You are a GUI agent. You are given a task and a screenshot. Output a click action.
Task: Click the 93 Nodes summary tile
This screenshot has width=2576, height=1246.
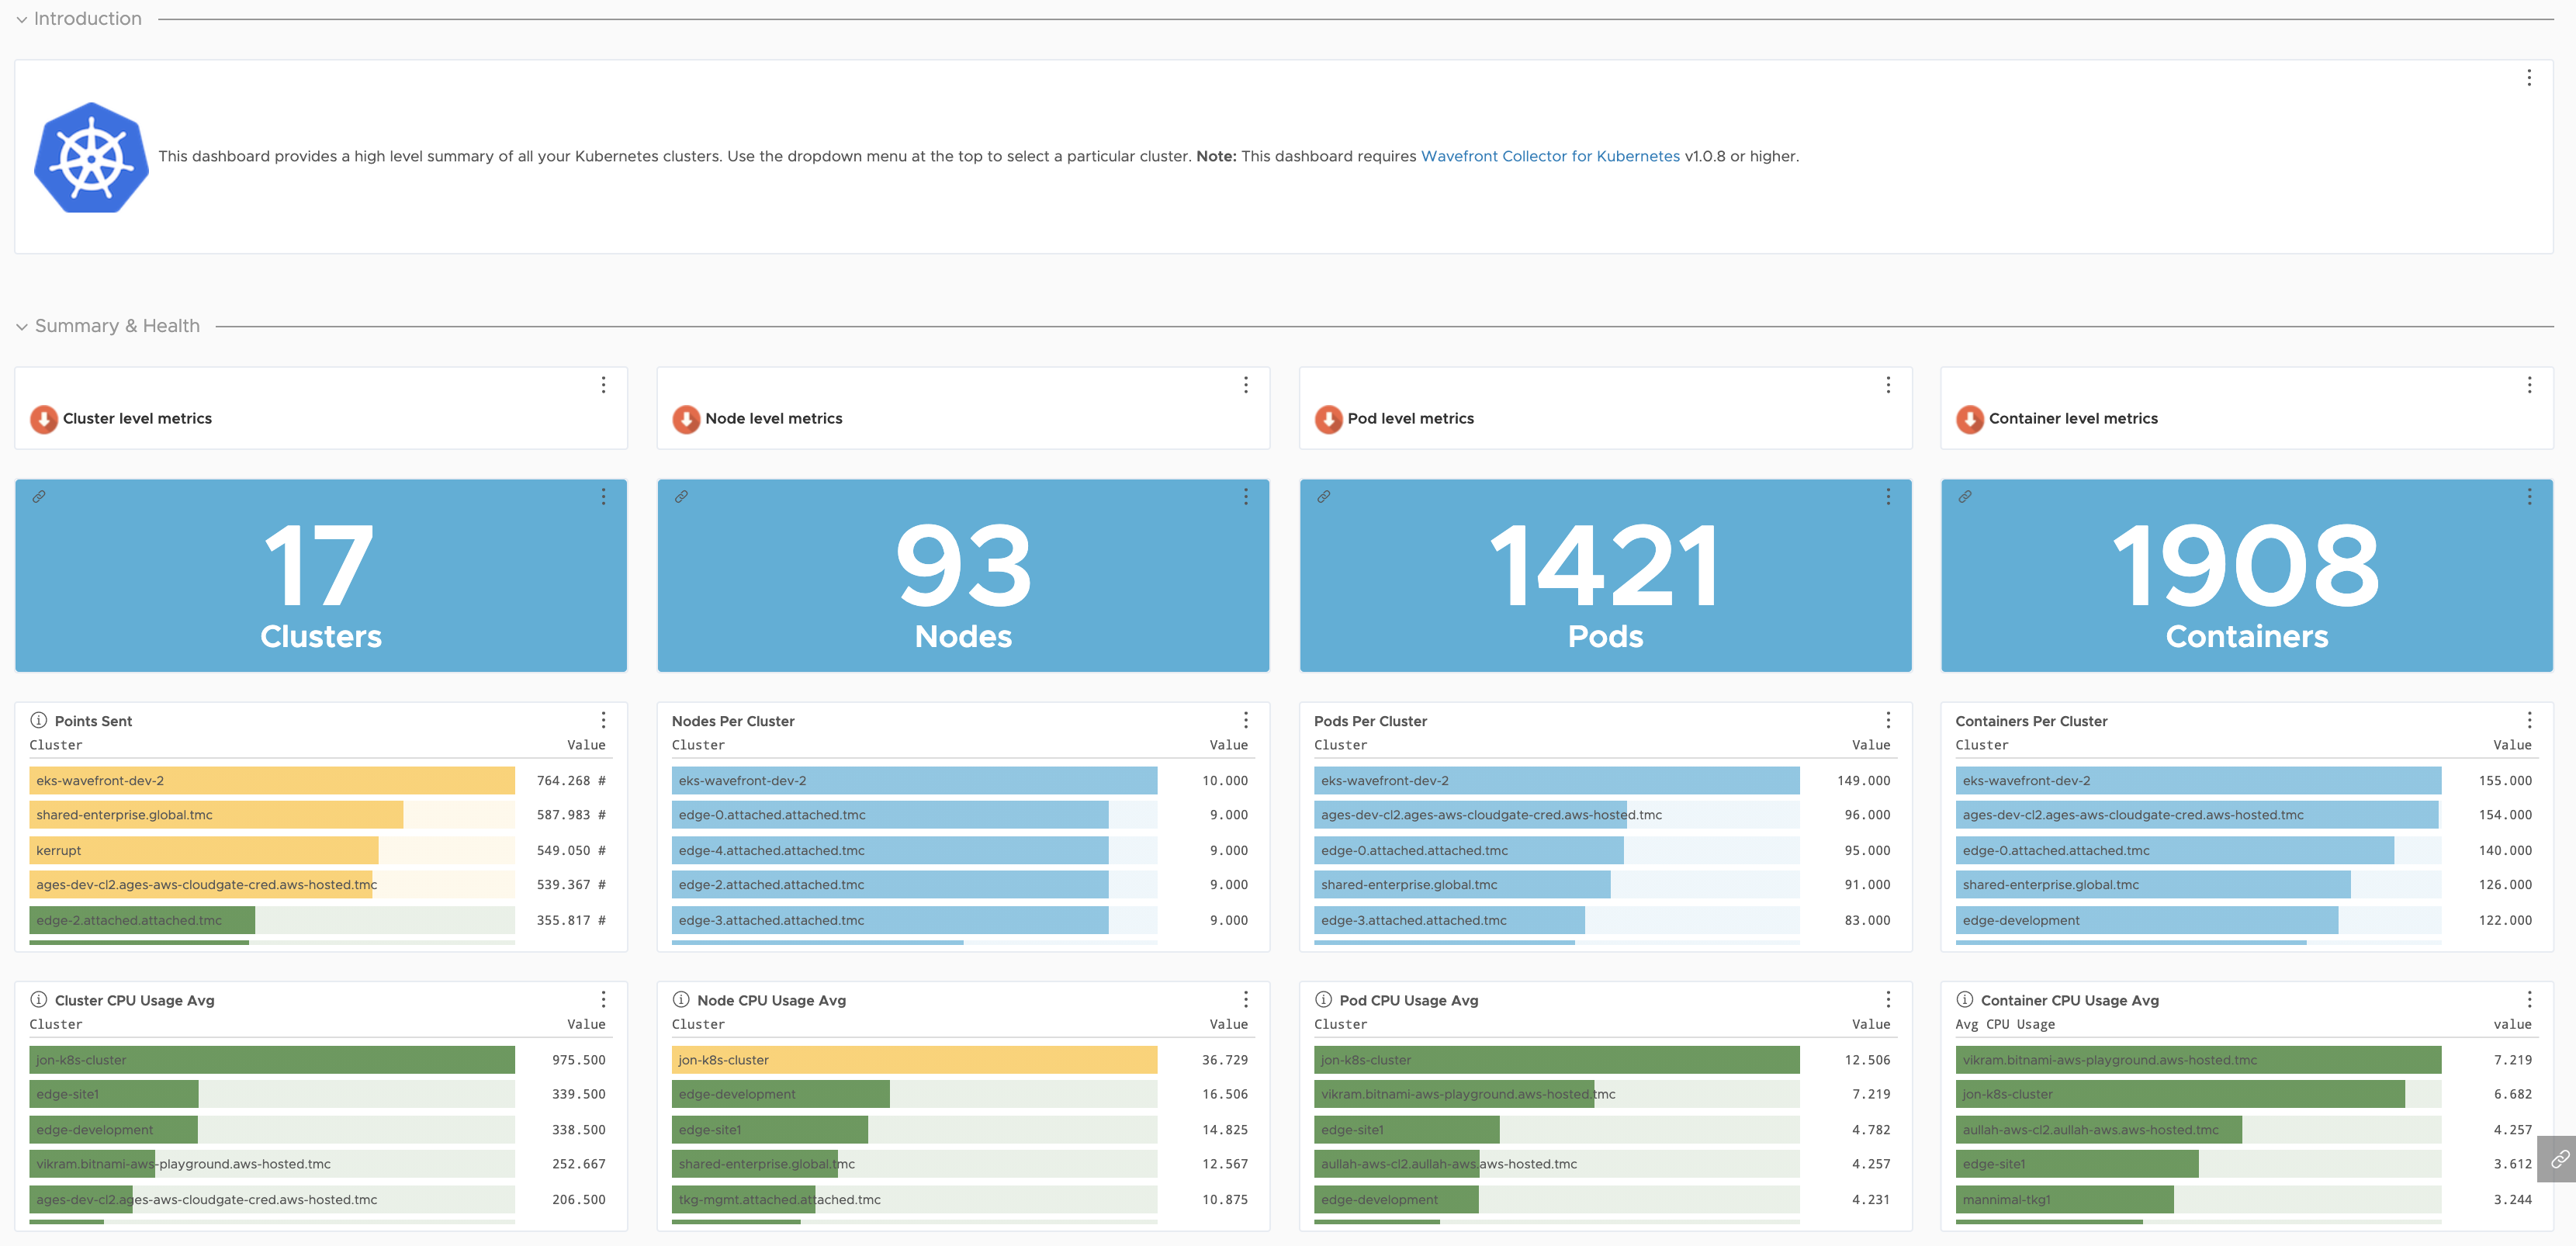coord(963,576)
